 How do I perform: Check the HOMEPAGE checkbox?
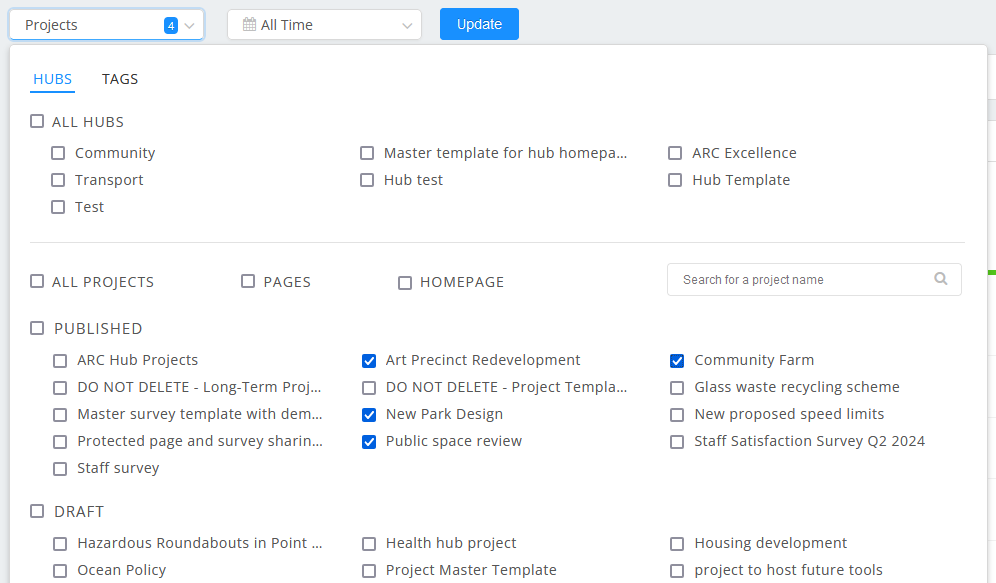tap(405, 283)
